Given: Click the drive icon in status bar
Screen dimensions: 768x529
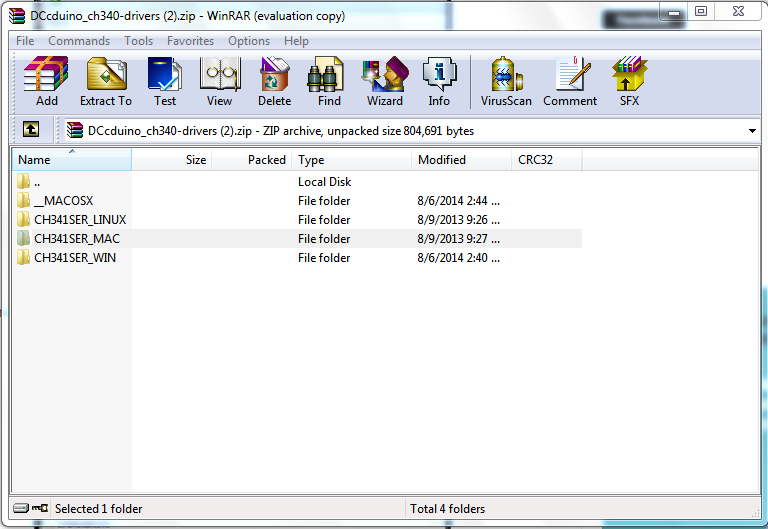Looking at the screenshot, I should pyautogui.click(x=21, y=508).
